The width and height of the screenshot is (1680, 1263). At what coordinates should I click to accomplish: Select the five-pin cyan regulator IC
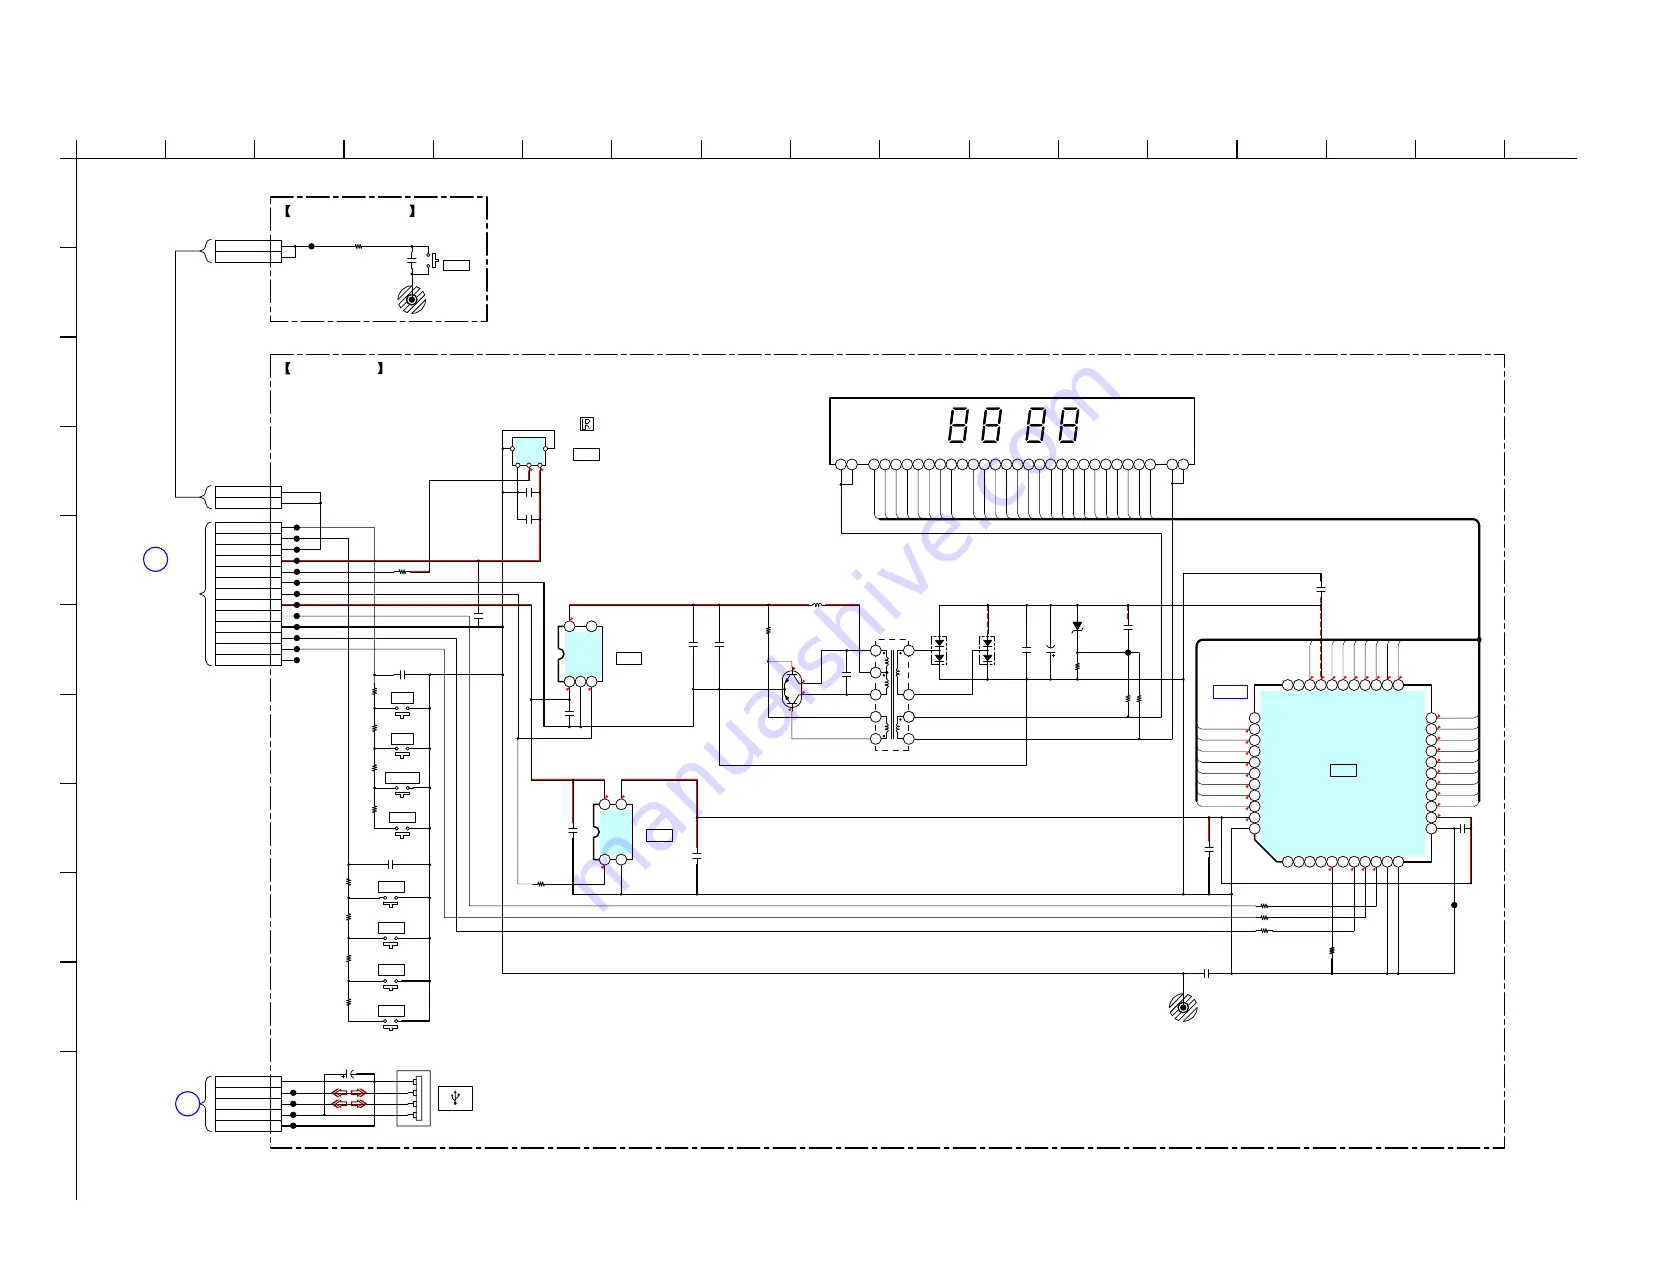coord(580,654)
